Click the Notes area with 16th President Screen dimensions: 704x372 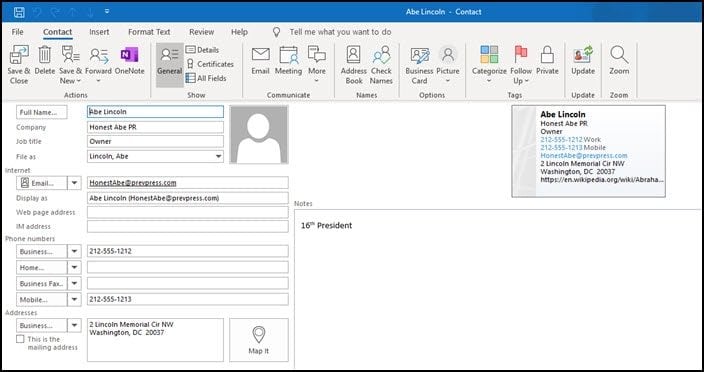(498, 289)
